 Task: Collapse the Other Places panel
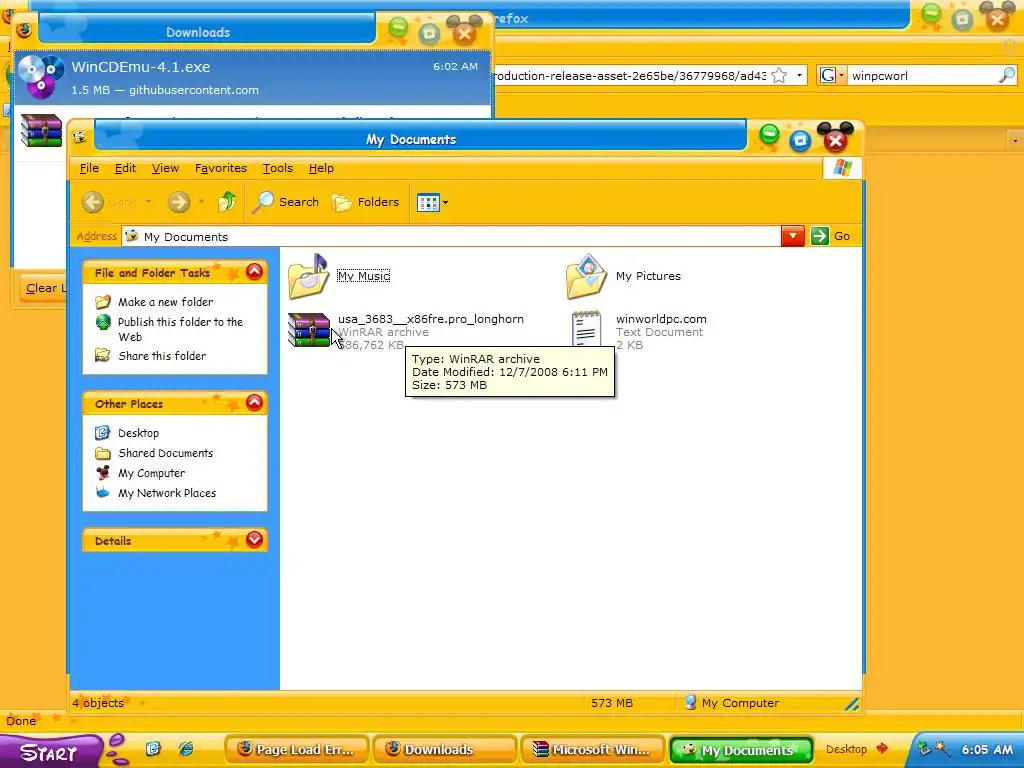[x=254, y=402]
